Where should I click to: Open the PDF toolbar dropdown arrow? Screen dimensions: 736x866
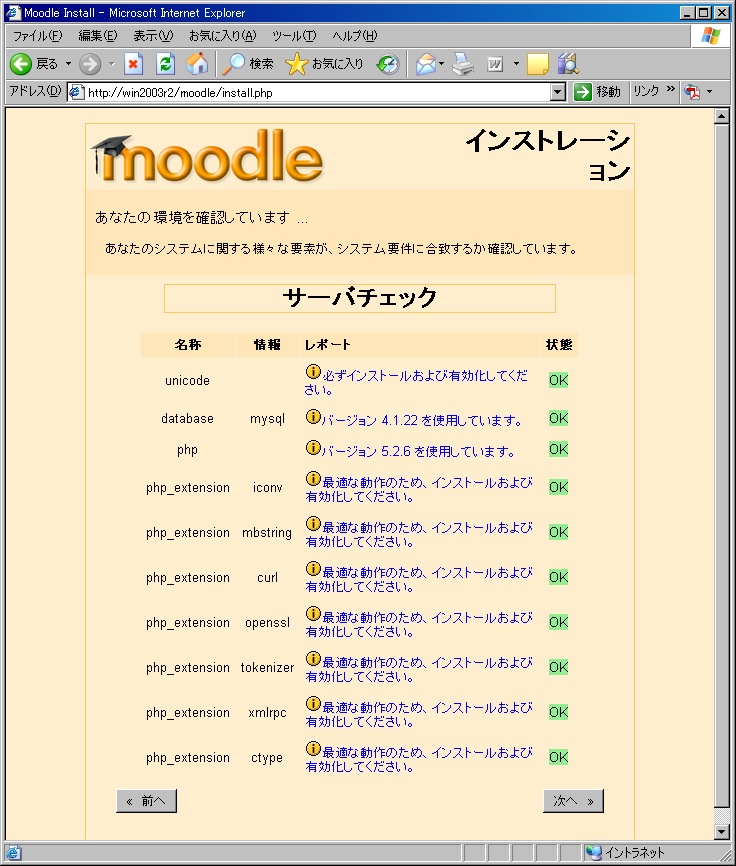coord(709,92)
